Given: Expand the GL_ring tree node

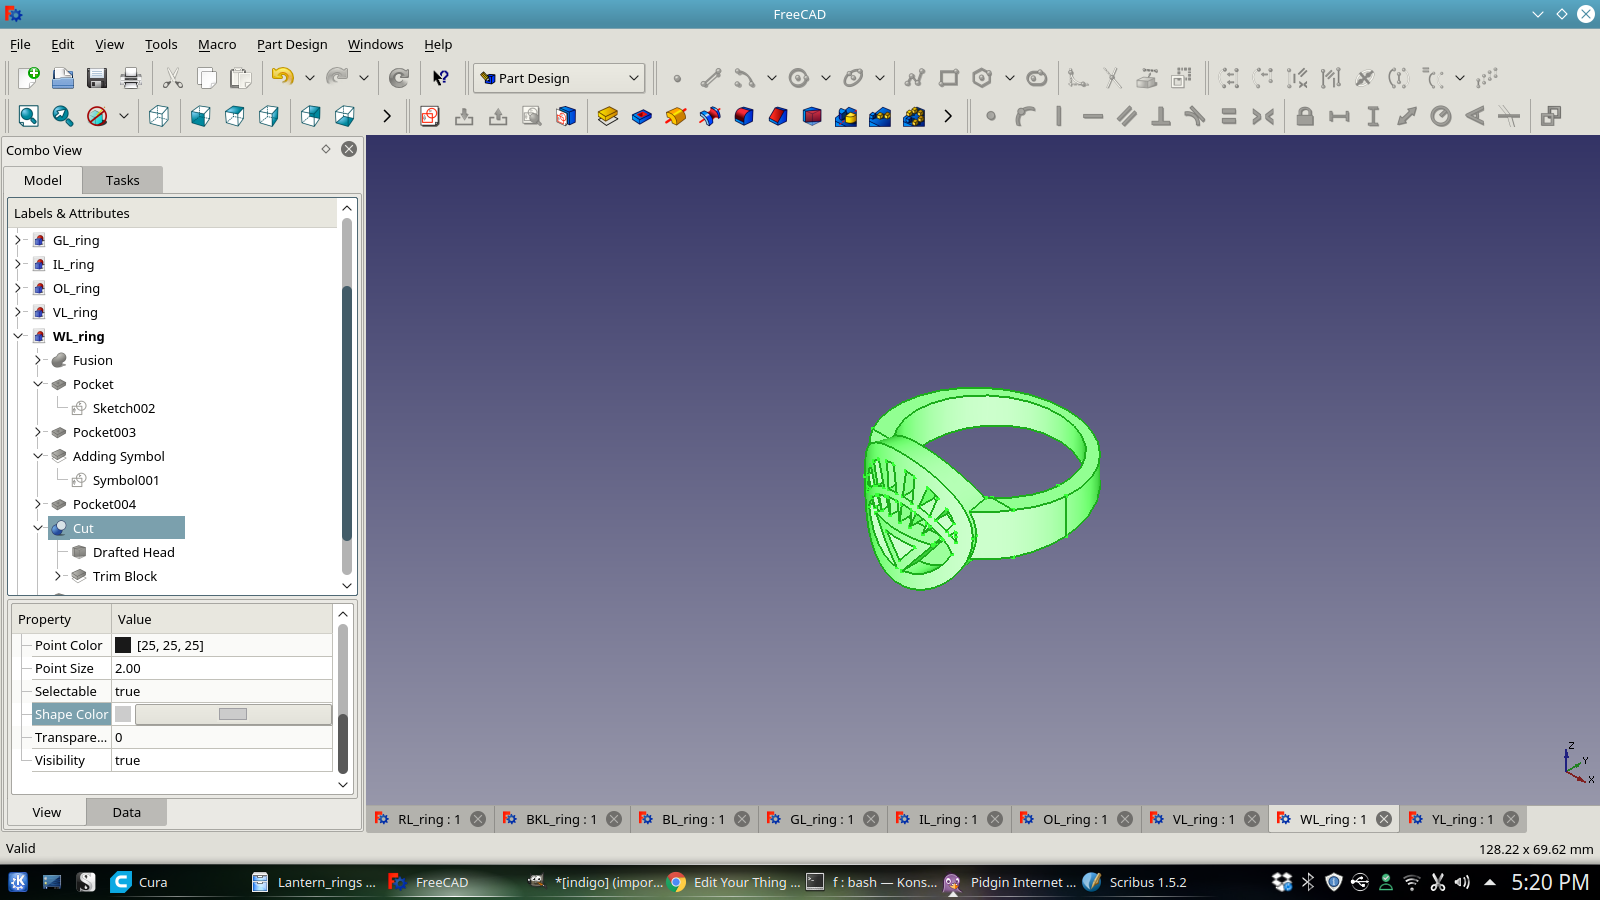Looking at the screenshot, I should (18, 240).
